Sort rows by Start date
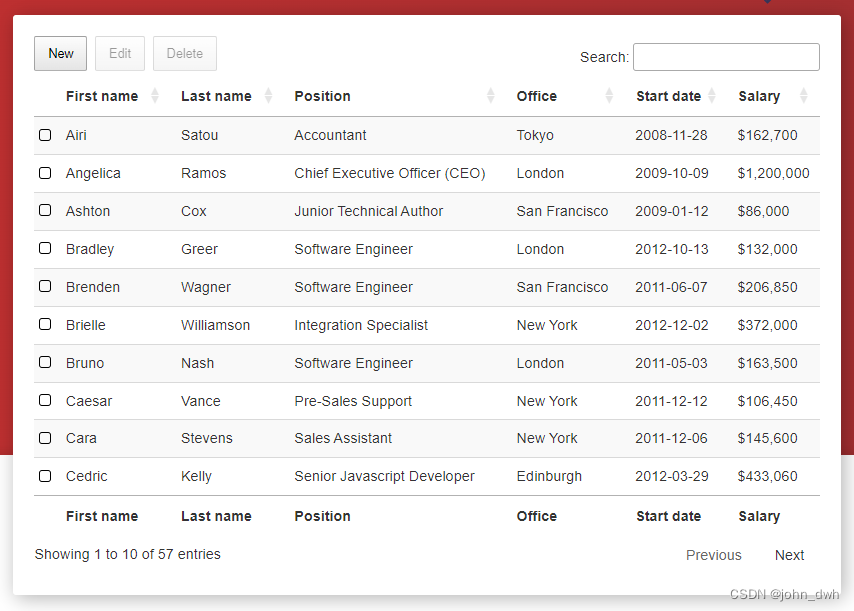 (x=668, y=96)
